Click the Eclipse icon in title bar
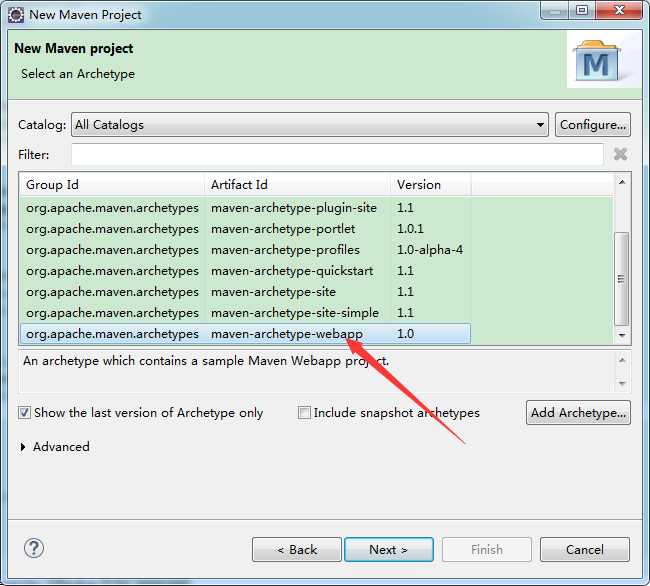The height and width of the screenshot is (586, 650). pyautogui.click(x=16, y=15)
